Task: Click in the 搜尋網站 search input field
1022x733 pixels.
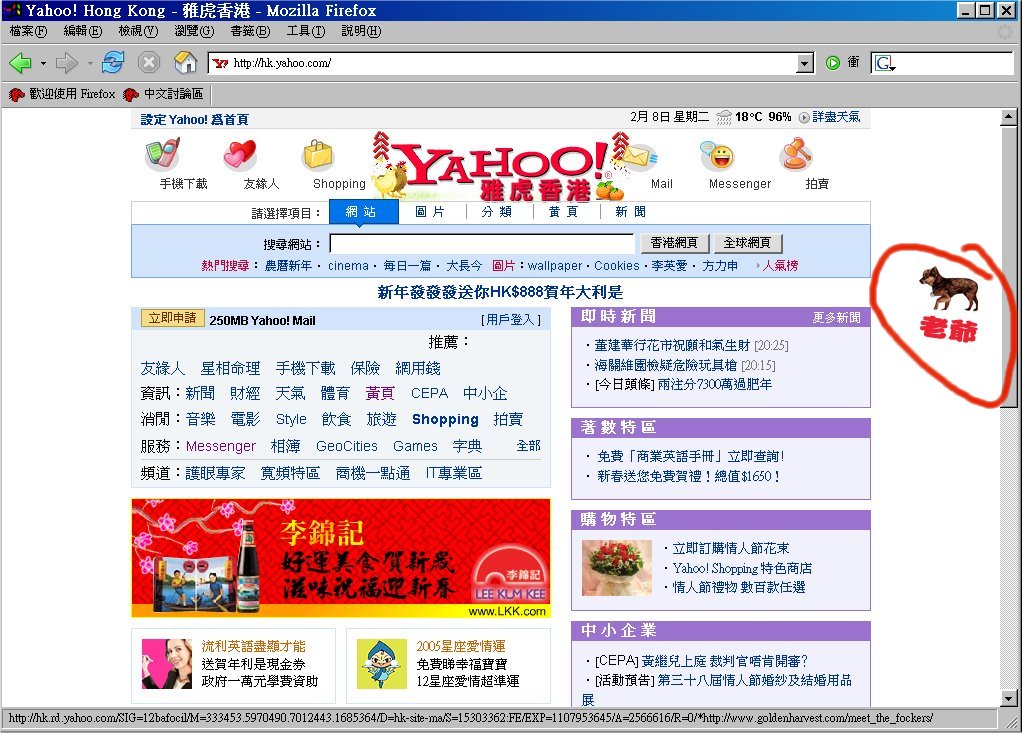Action: pos(482,244)
